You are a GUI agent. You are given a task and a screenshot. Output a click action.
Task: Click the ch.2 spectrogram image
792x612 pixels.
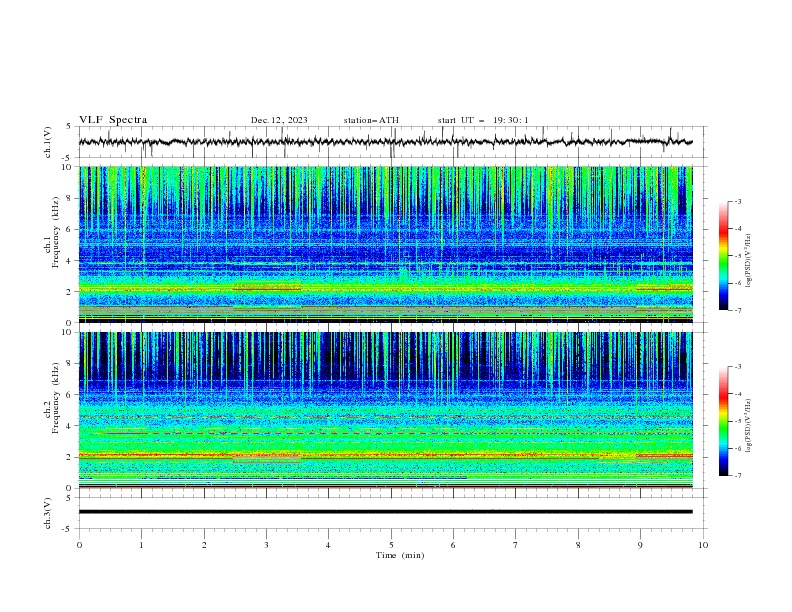pos(386,410)
